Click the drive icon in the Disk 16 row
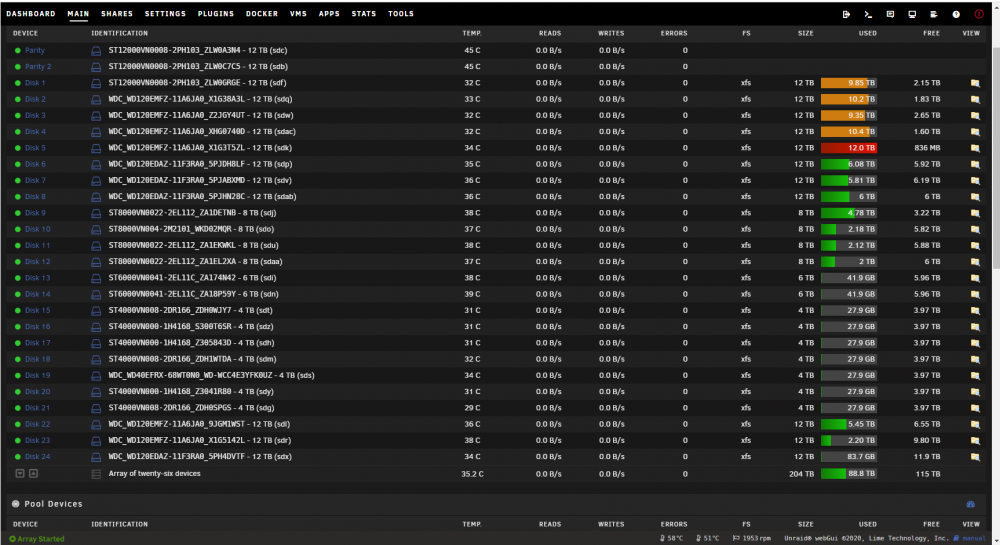 pos(96,326)
